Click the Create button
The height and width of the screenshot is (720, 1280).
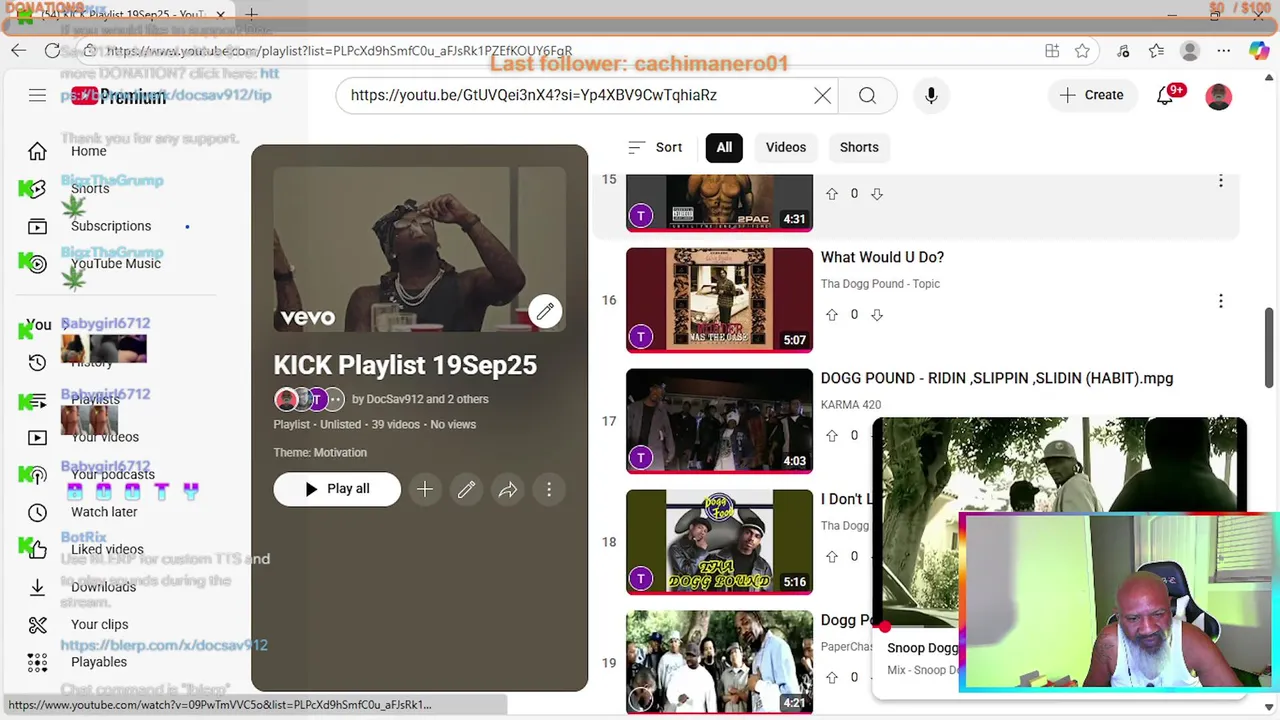click(x=1091, y=95)
